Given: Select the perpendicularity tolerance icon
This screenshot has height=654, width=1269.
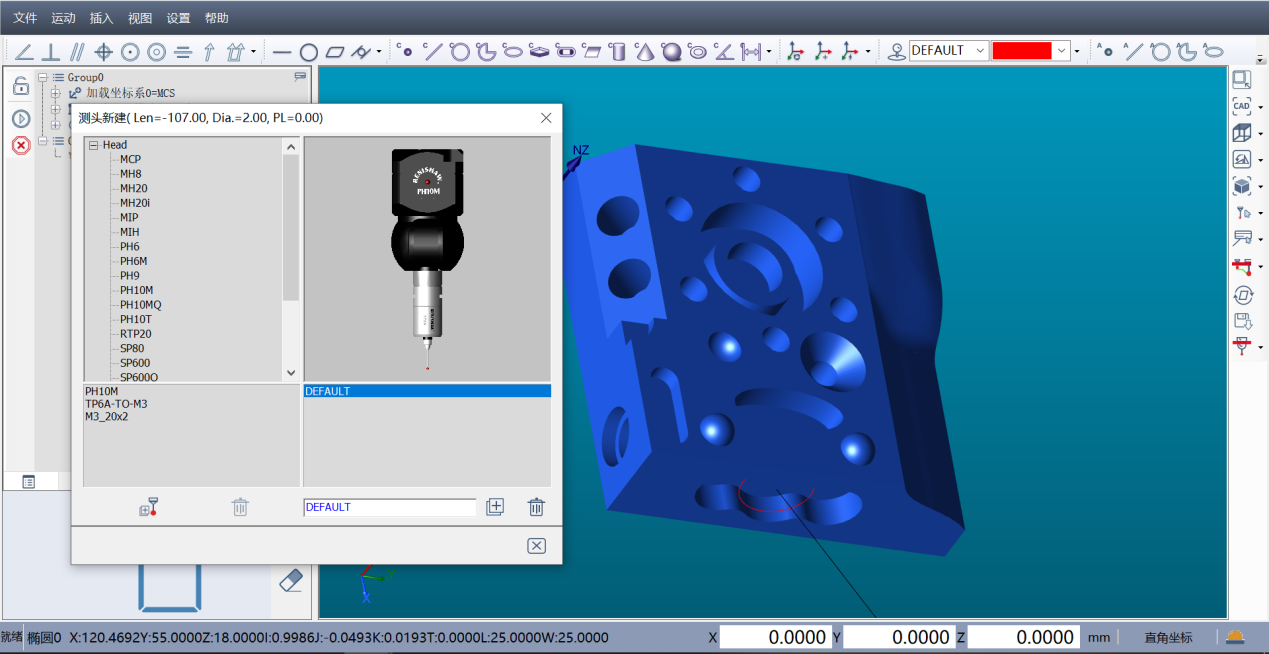Looking at the screenshot, I should pyautogui.click(x=50, y=51).
